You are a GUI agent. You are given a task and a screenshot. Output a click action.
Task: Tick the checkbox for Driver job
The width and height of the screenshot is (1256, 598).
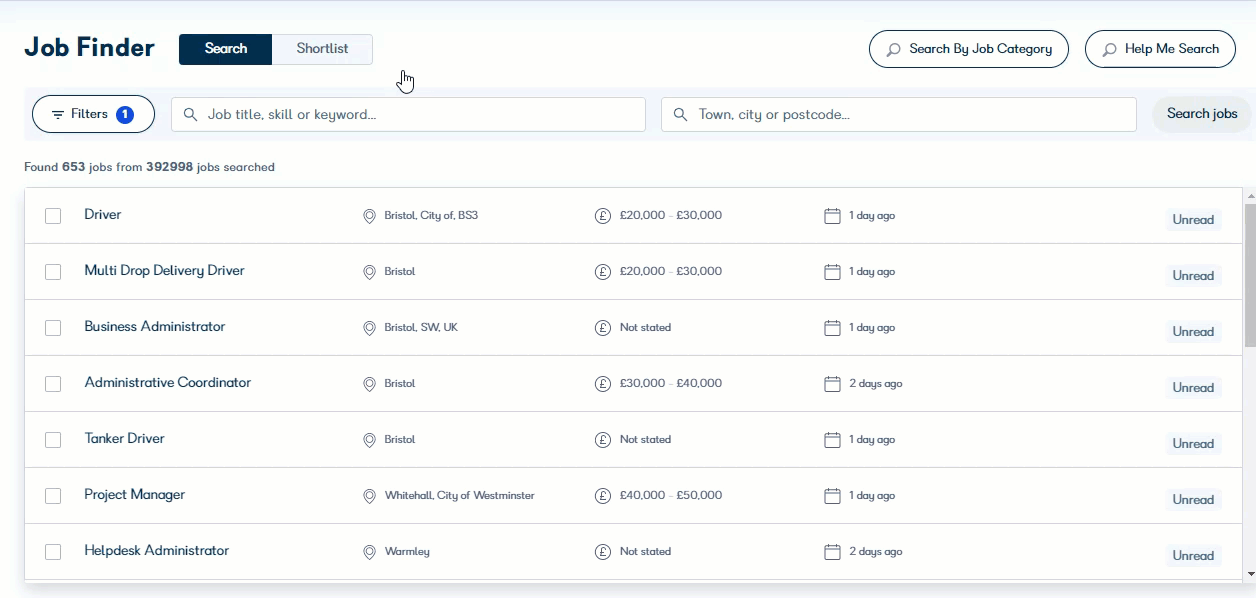point(53,216)
